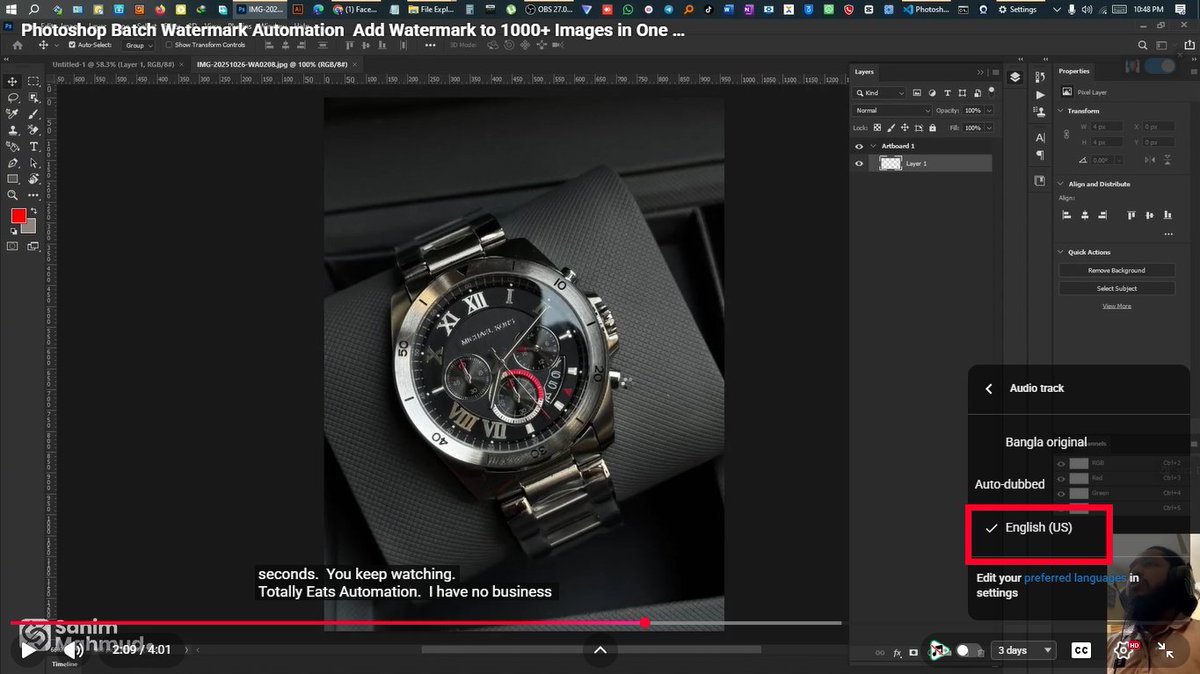
Task: Select Bangla original audio track
Action: (1046, 442)
